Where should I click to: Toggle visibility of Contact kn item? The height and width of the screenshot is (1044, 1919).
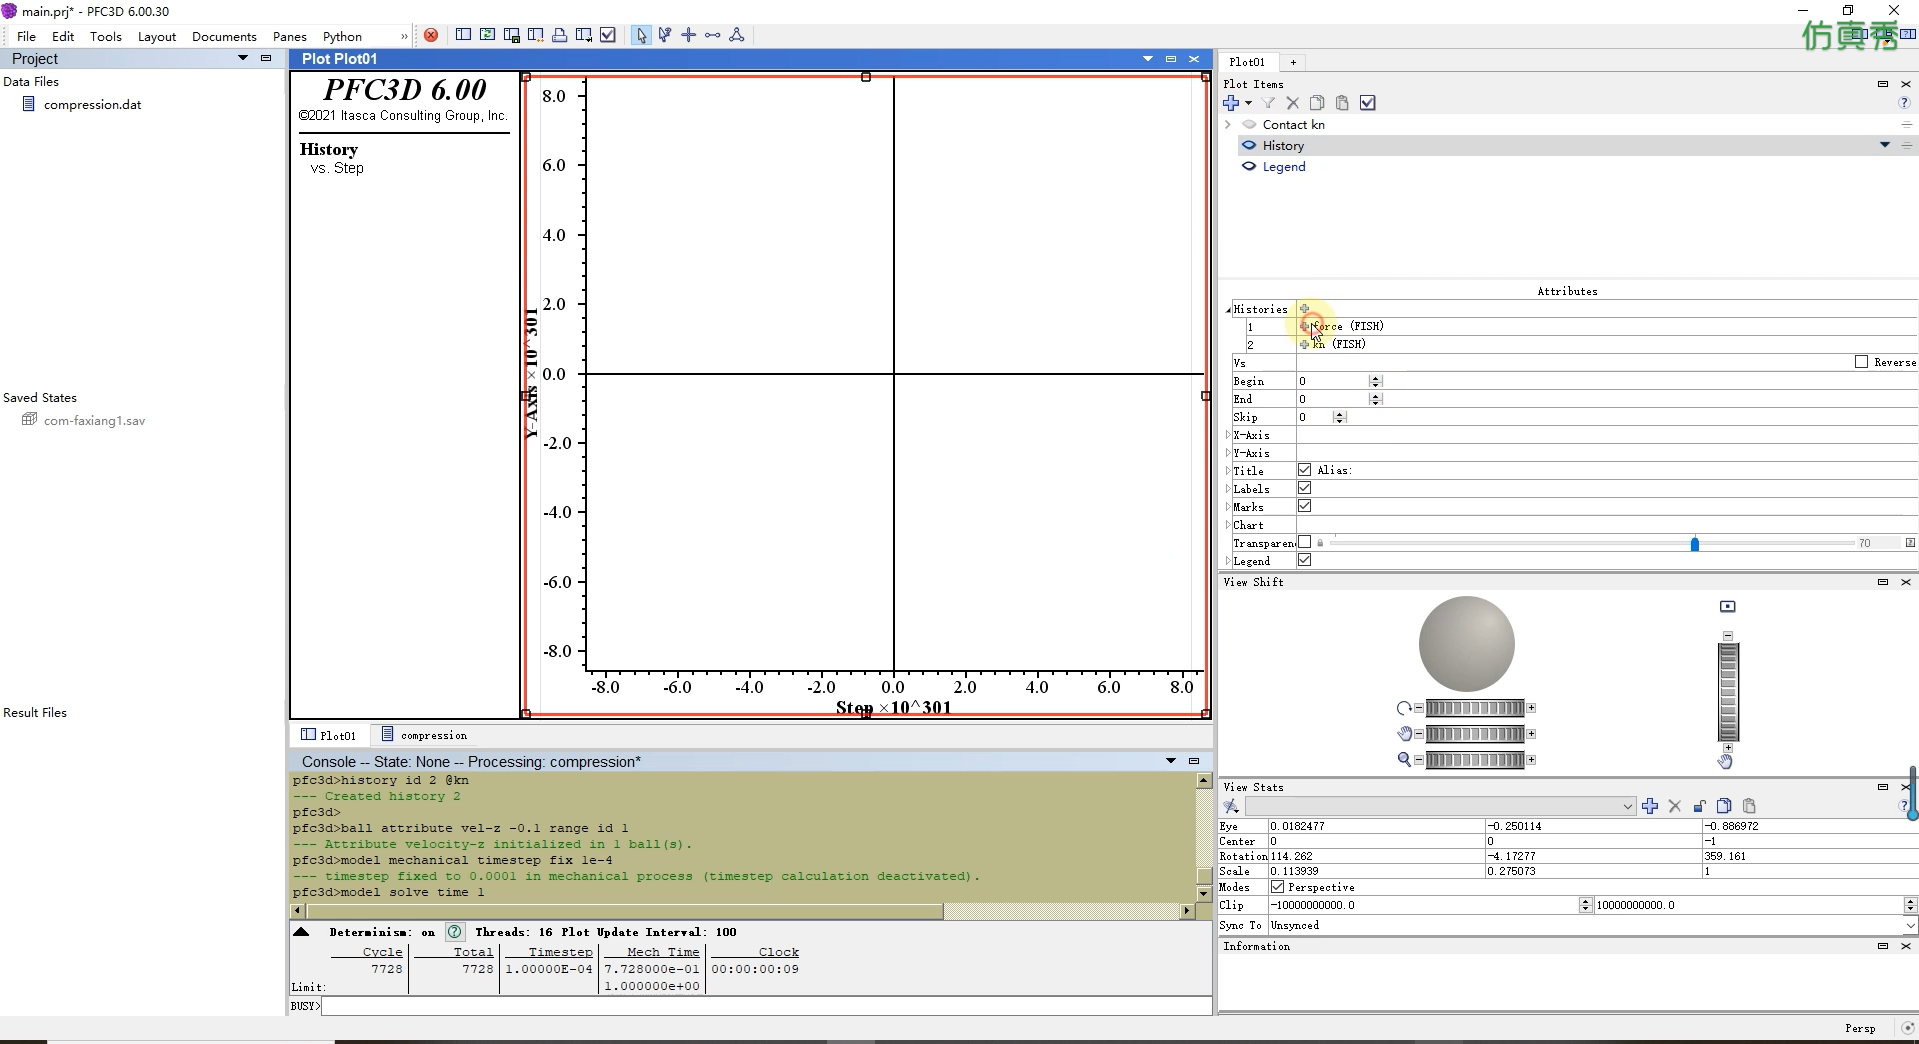(1249, 124)
